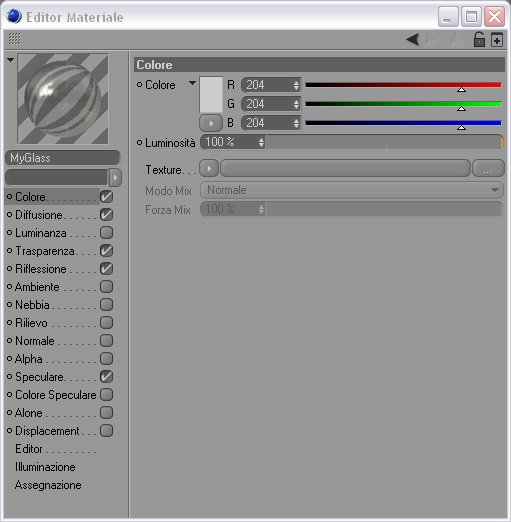
Task: Open the Riflessione channel page
Action: click(x=41, y=269)
